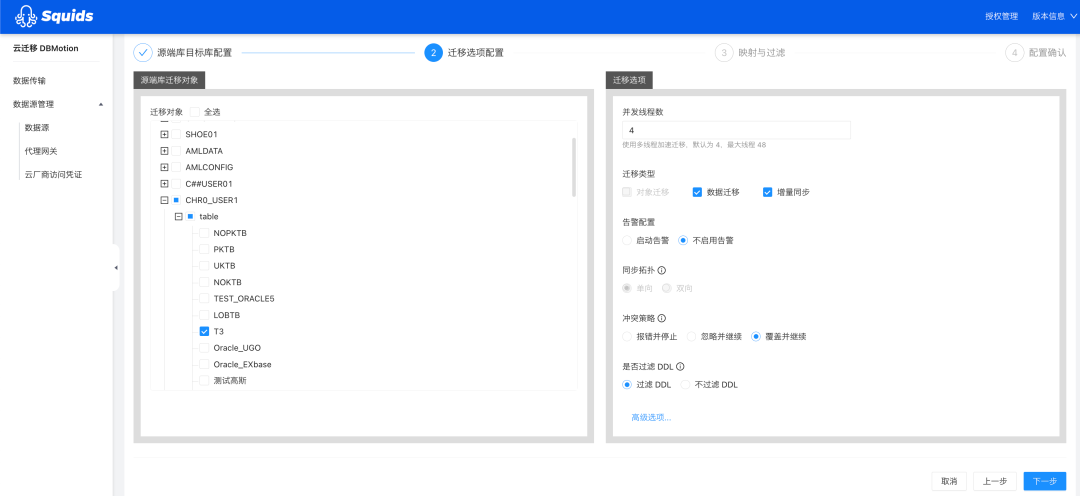Screen dimensions: 1080x496
Task: Select the 启动告警 radio option
Action: coord(627,240)
